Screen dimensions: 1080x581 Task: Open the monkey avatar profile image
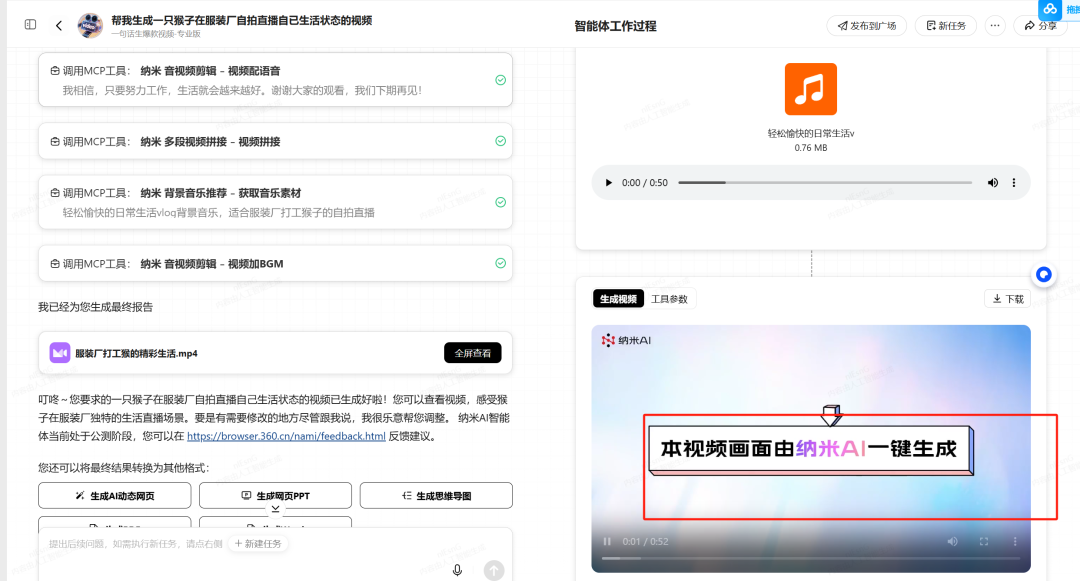90,25
